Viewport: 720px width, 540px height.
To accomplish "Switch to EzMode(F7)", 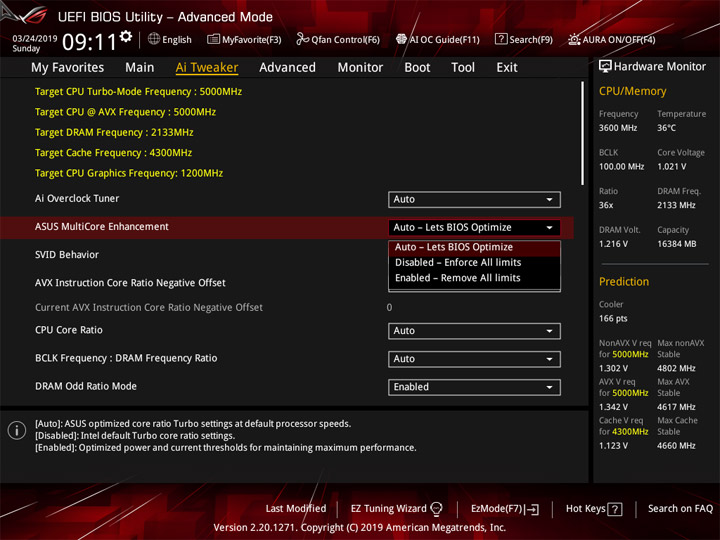I will coord(505,509).
